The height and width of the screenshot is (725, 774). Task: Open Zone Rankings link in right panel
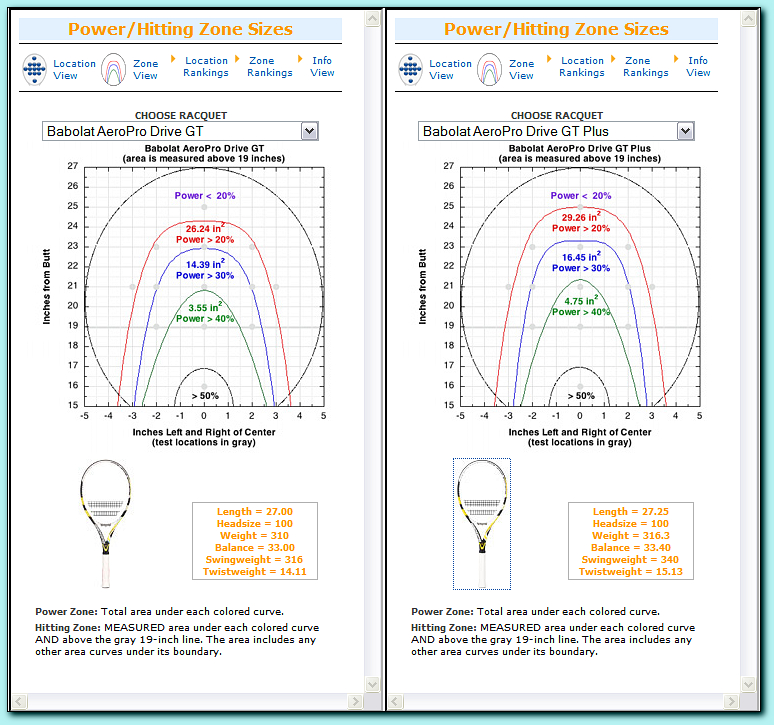tap(646, 67)
